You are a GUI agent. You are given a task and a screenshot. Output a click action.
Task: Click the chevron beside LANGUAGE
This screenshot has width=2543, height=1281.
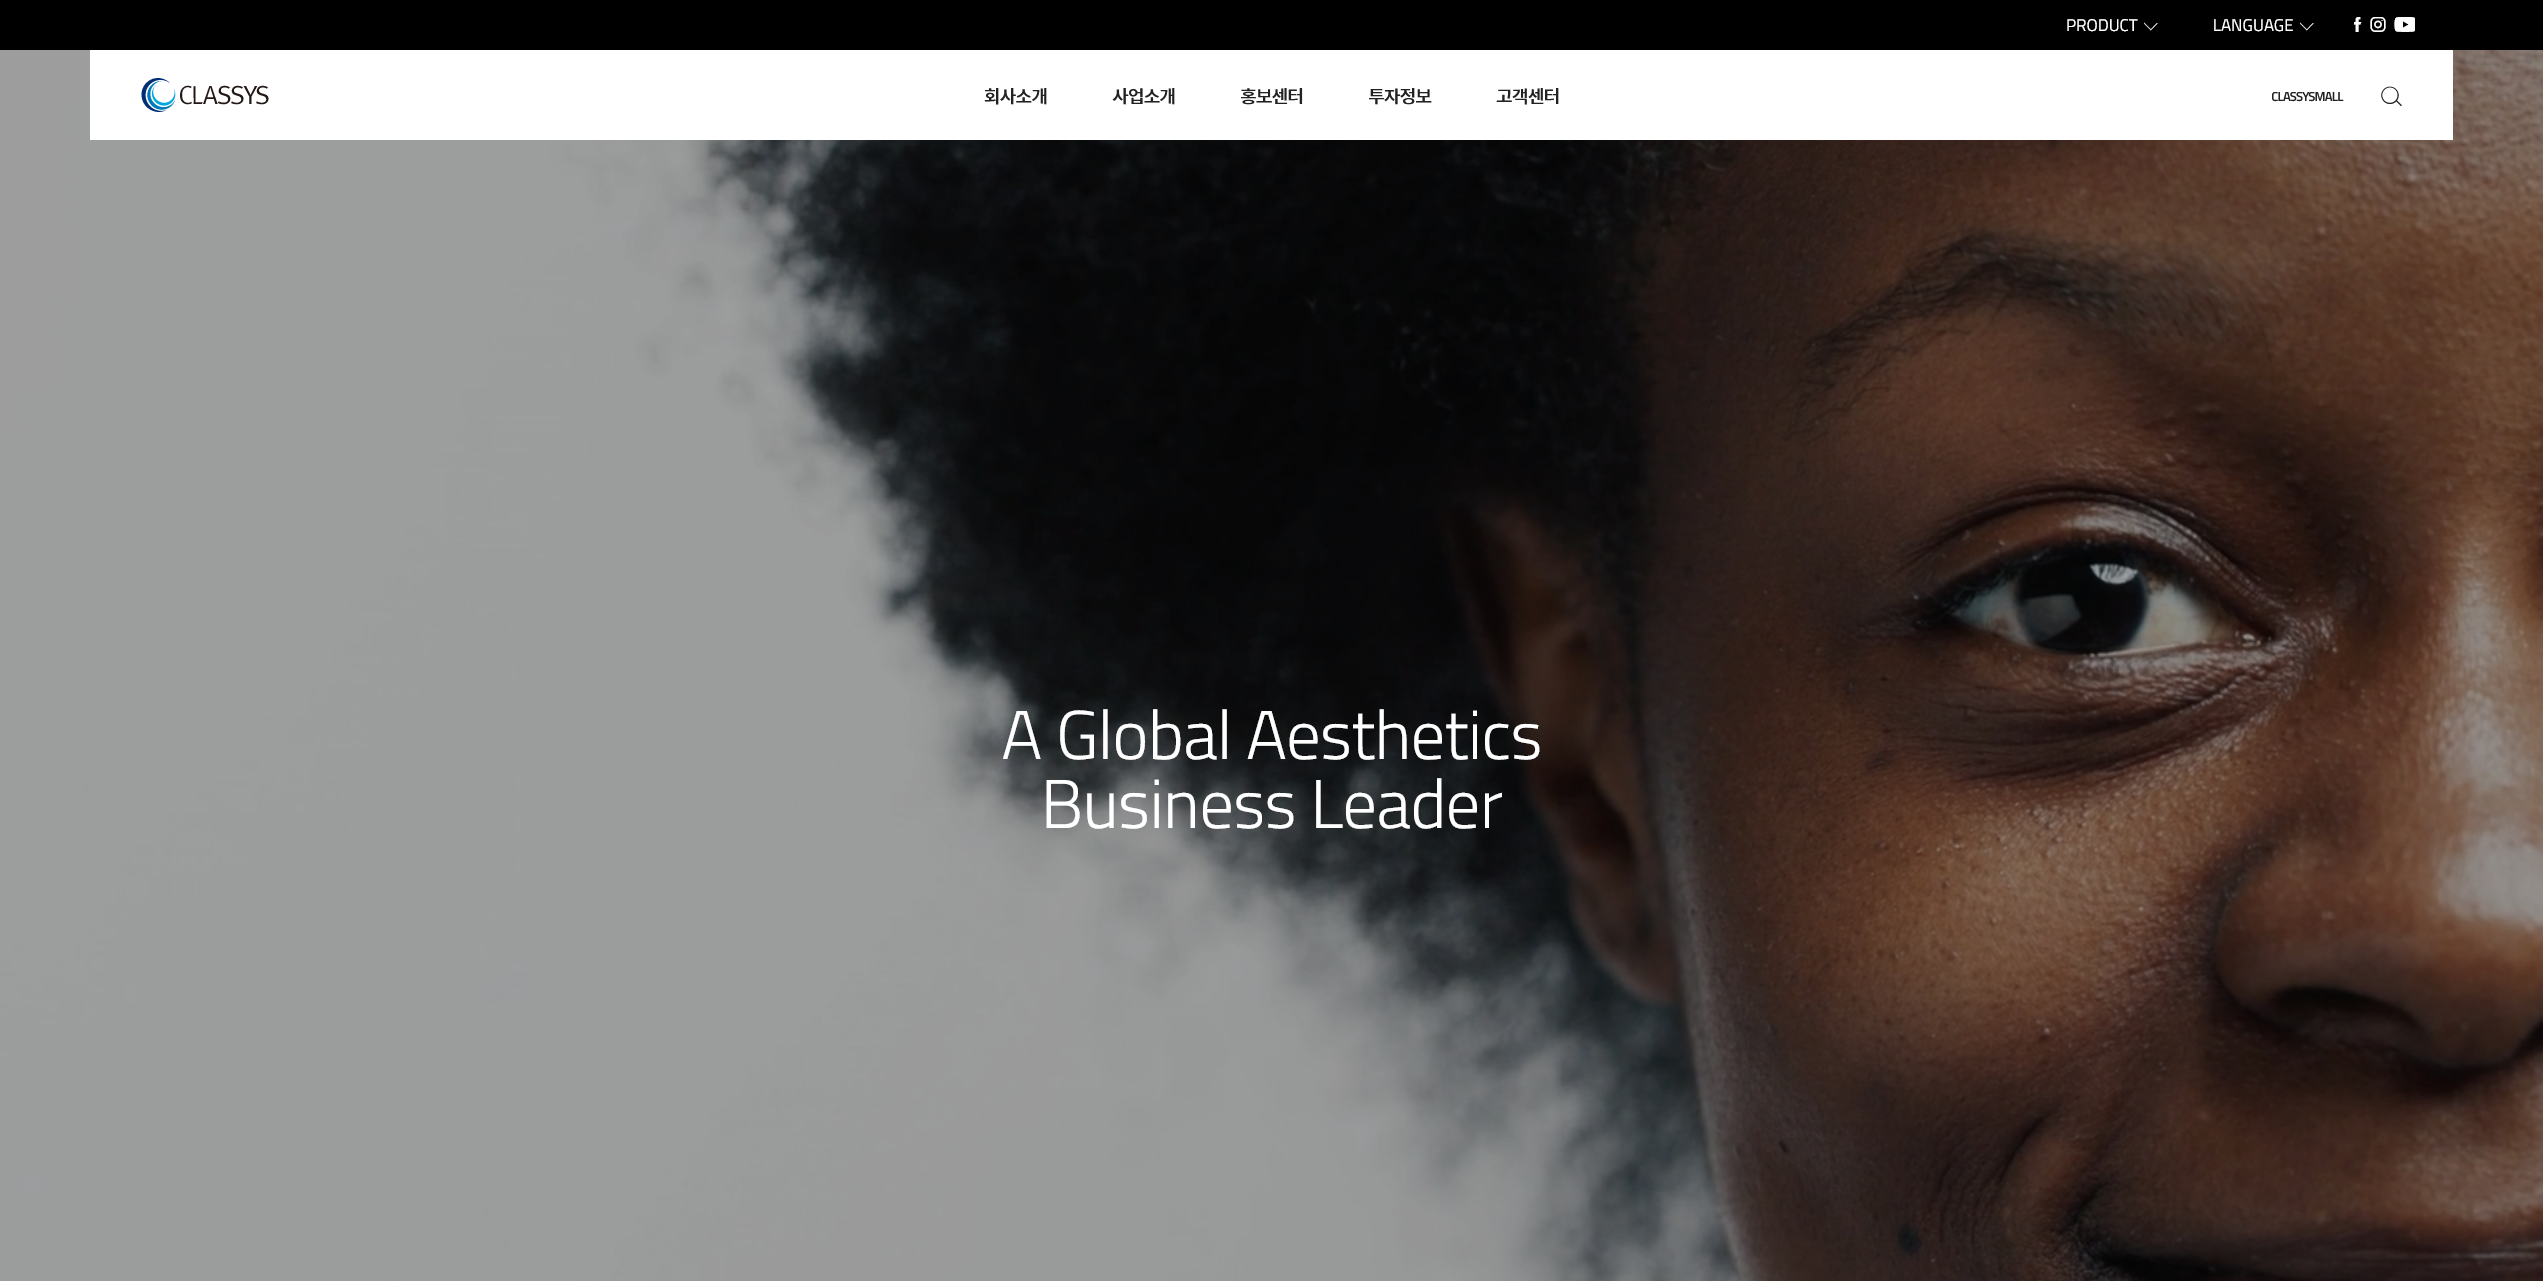pyautogui.click(x=2307, y=26)
